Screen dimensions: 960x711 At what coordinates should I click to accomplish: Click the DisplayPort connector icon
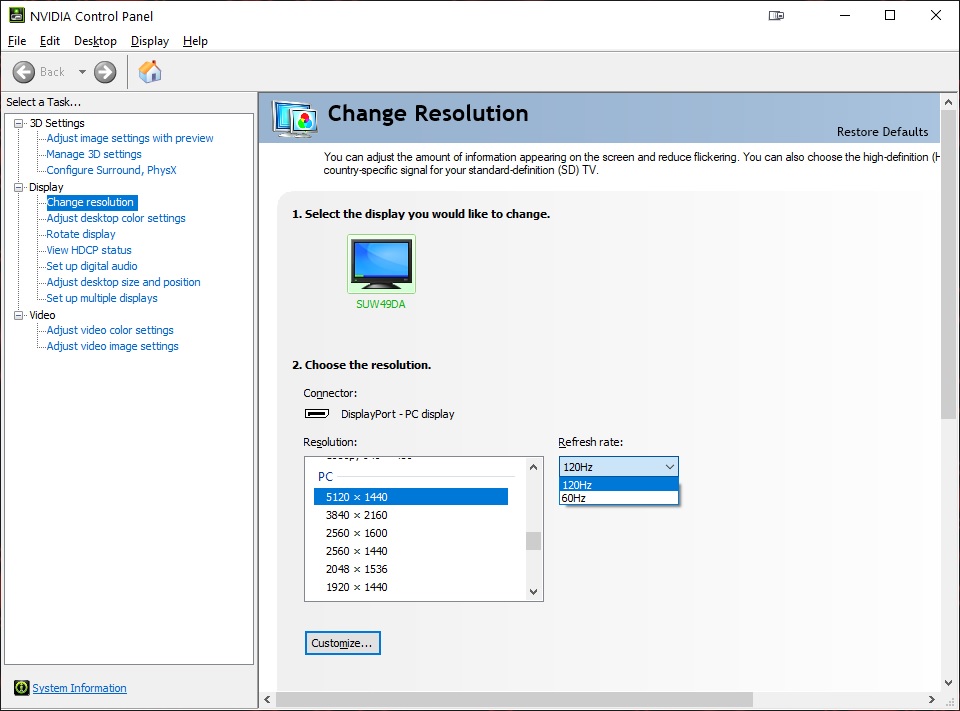coord(317,414)
